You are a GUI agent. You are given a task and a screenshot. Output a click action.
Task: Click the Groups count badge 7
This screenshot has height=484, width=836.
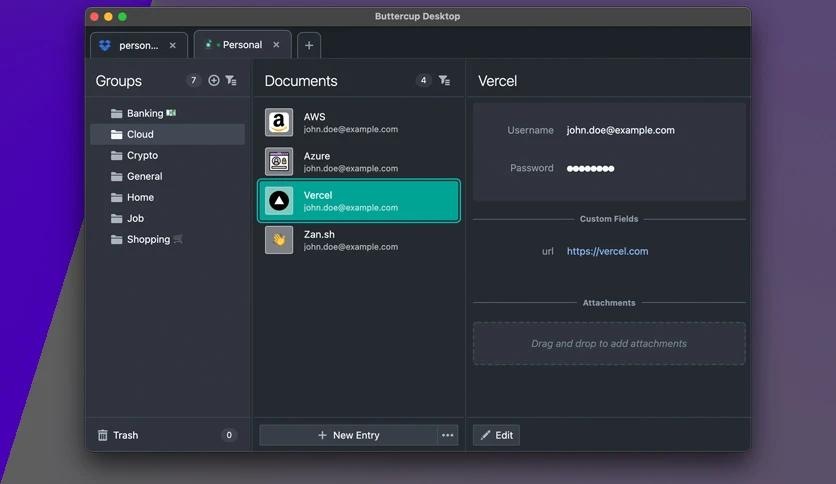(194, 80)
